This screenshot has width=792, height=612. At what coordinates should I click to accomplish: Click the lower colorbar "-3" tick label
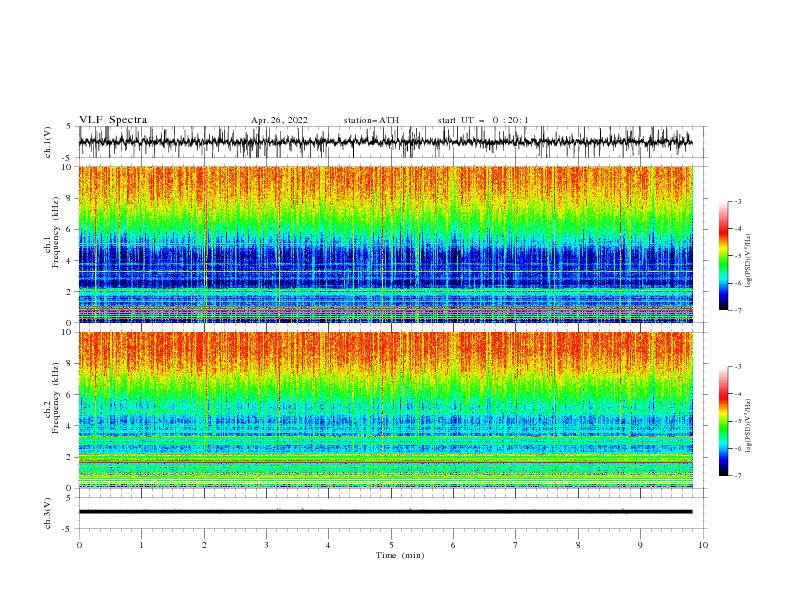pos(738,367)
